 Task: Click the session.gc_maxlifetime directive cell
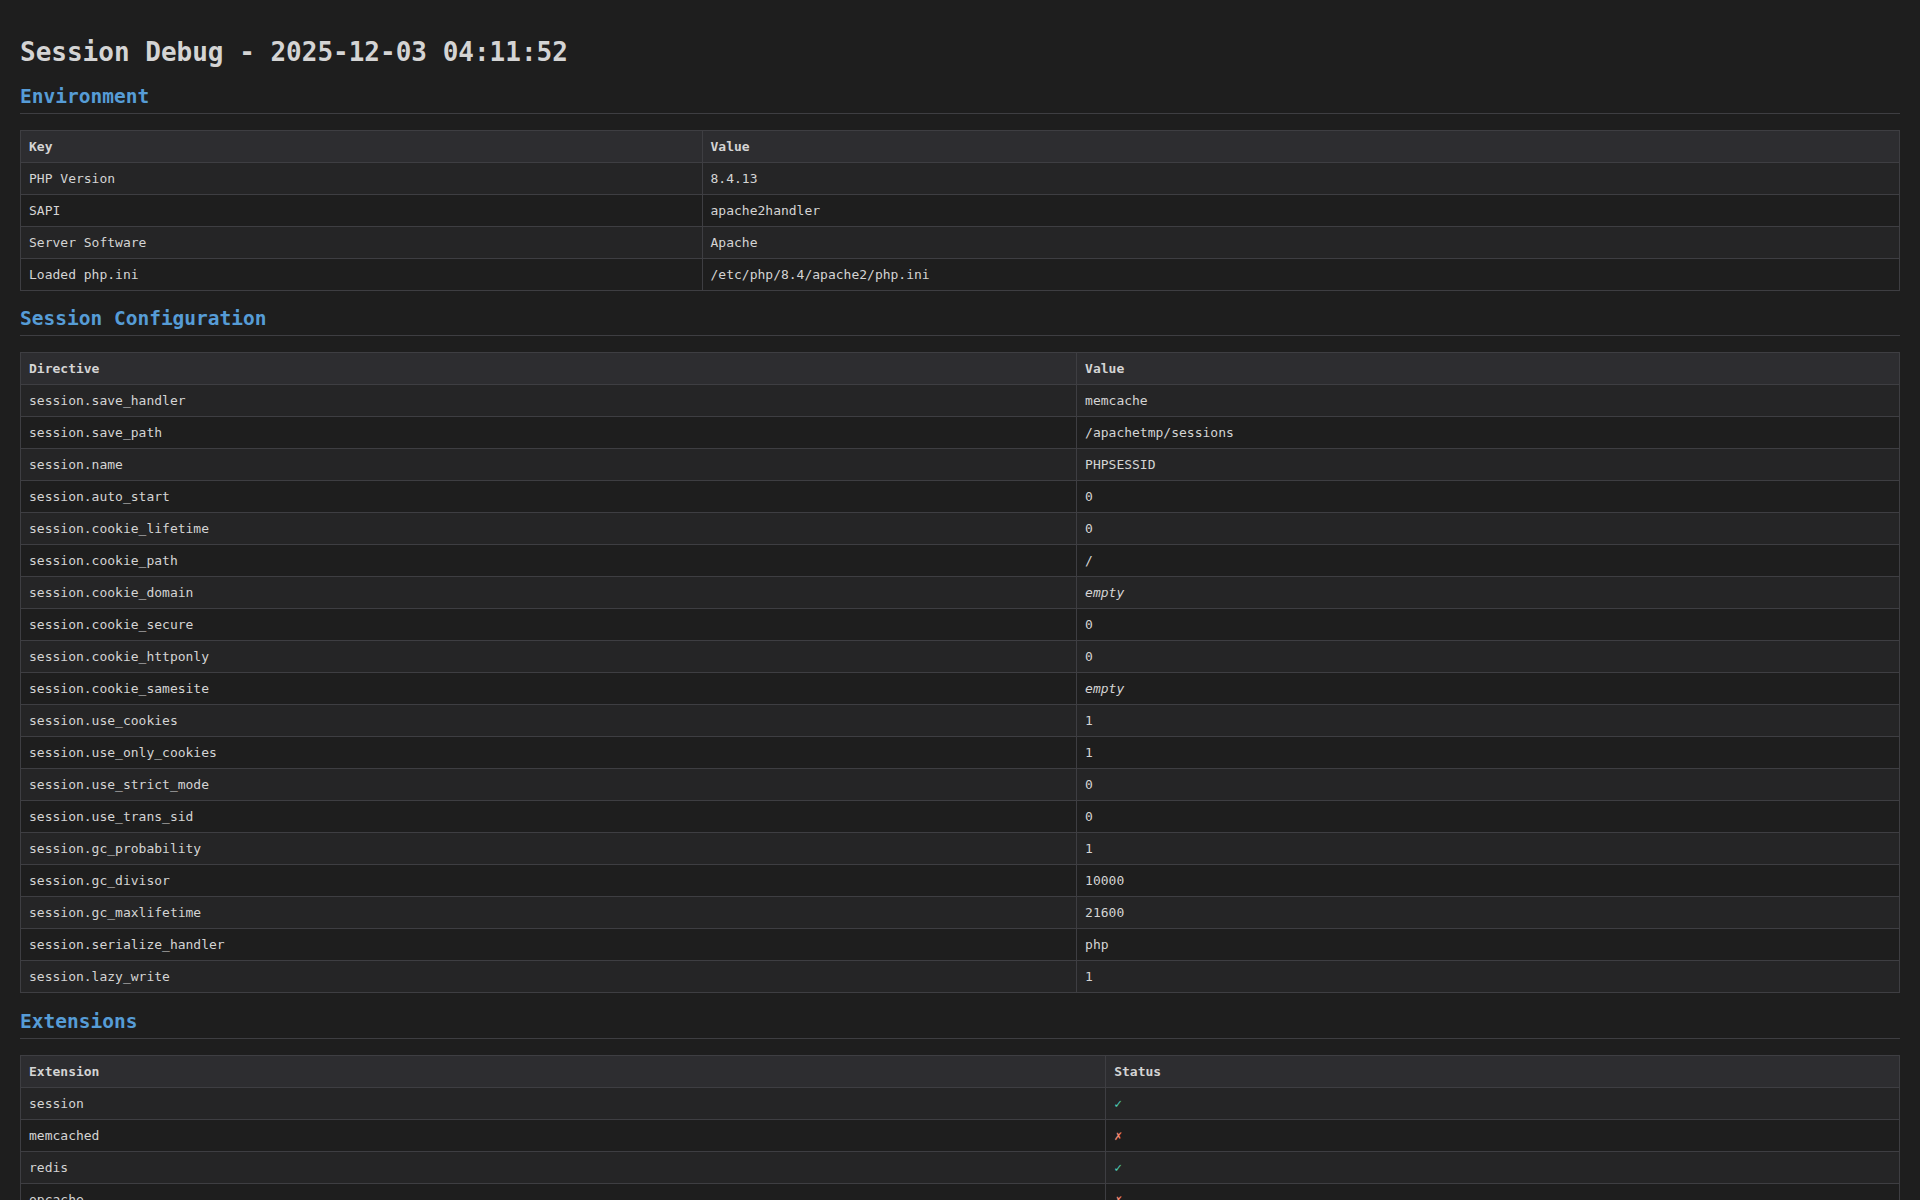coord(115,913)
